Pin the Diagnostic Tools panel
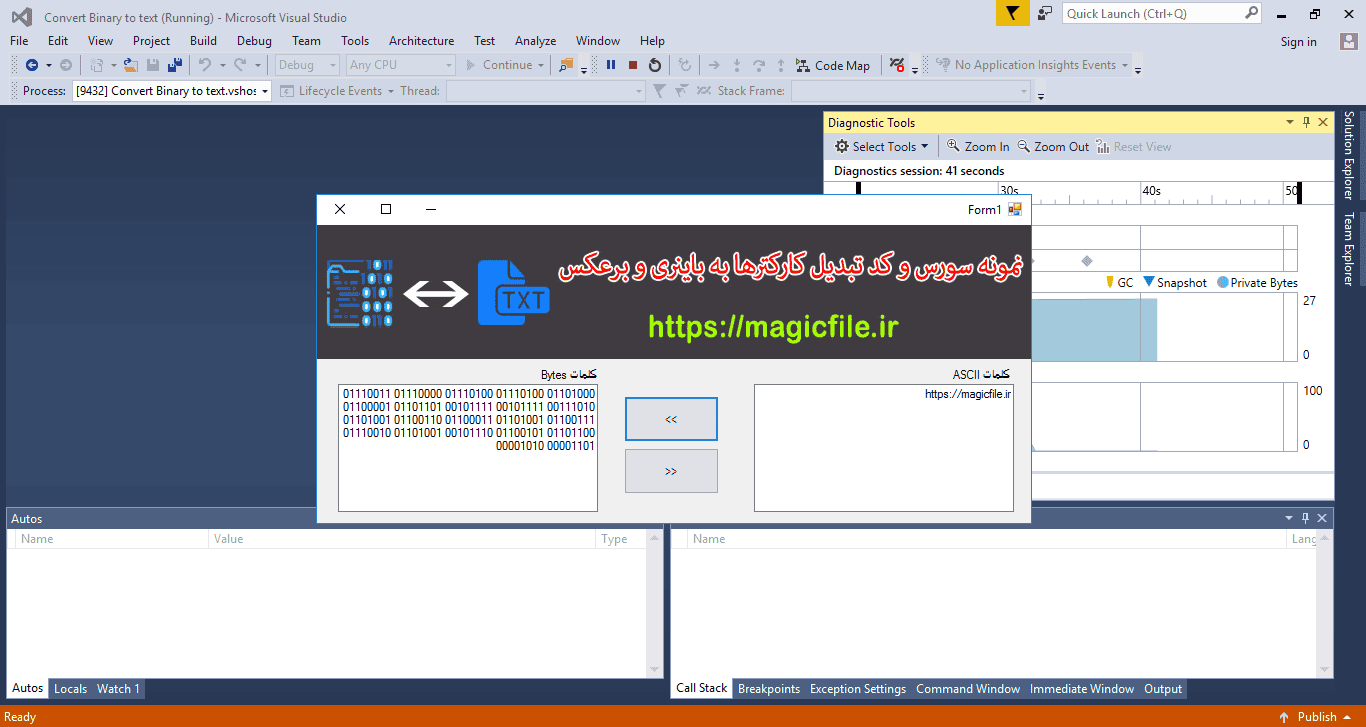 tap(1306, 122)
